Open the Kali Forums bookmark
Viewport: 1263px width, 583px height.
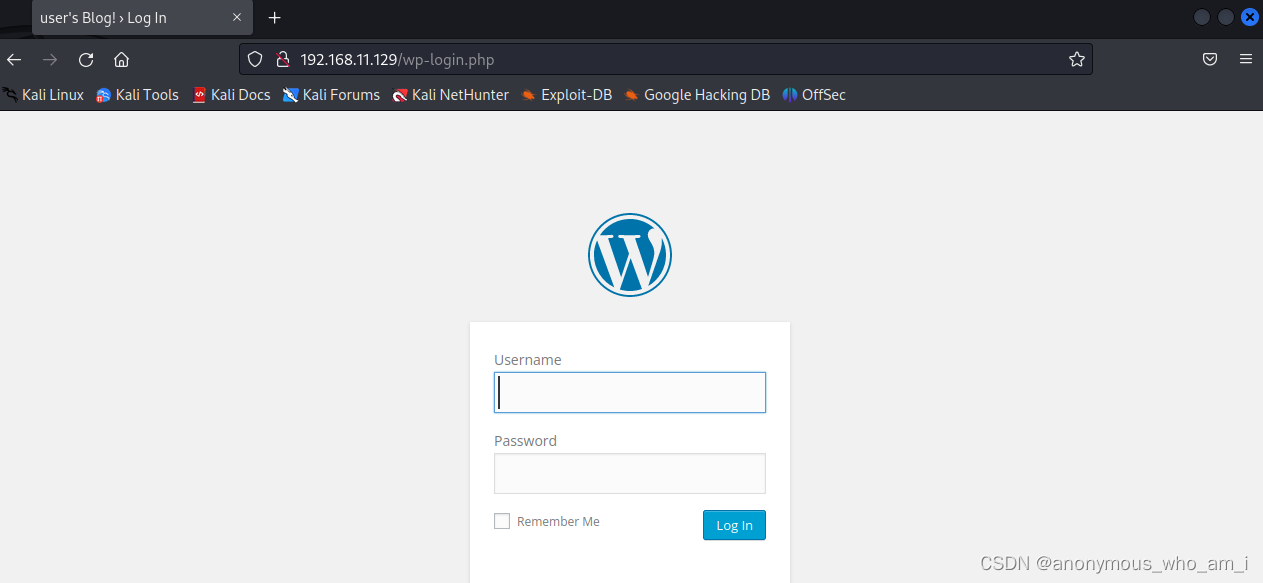331,95
